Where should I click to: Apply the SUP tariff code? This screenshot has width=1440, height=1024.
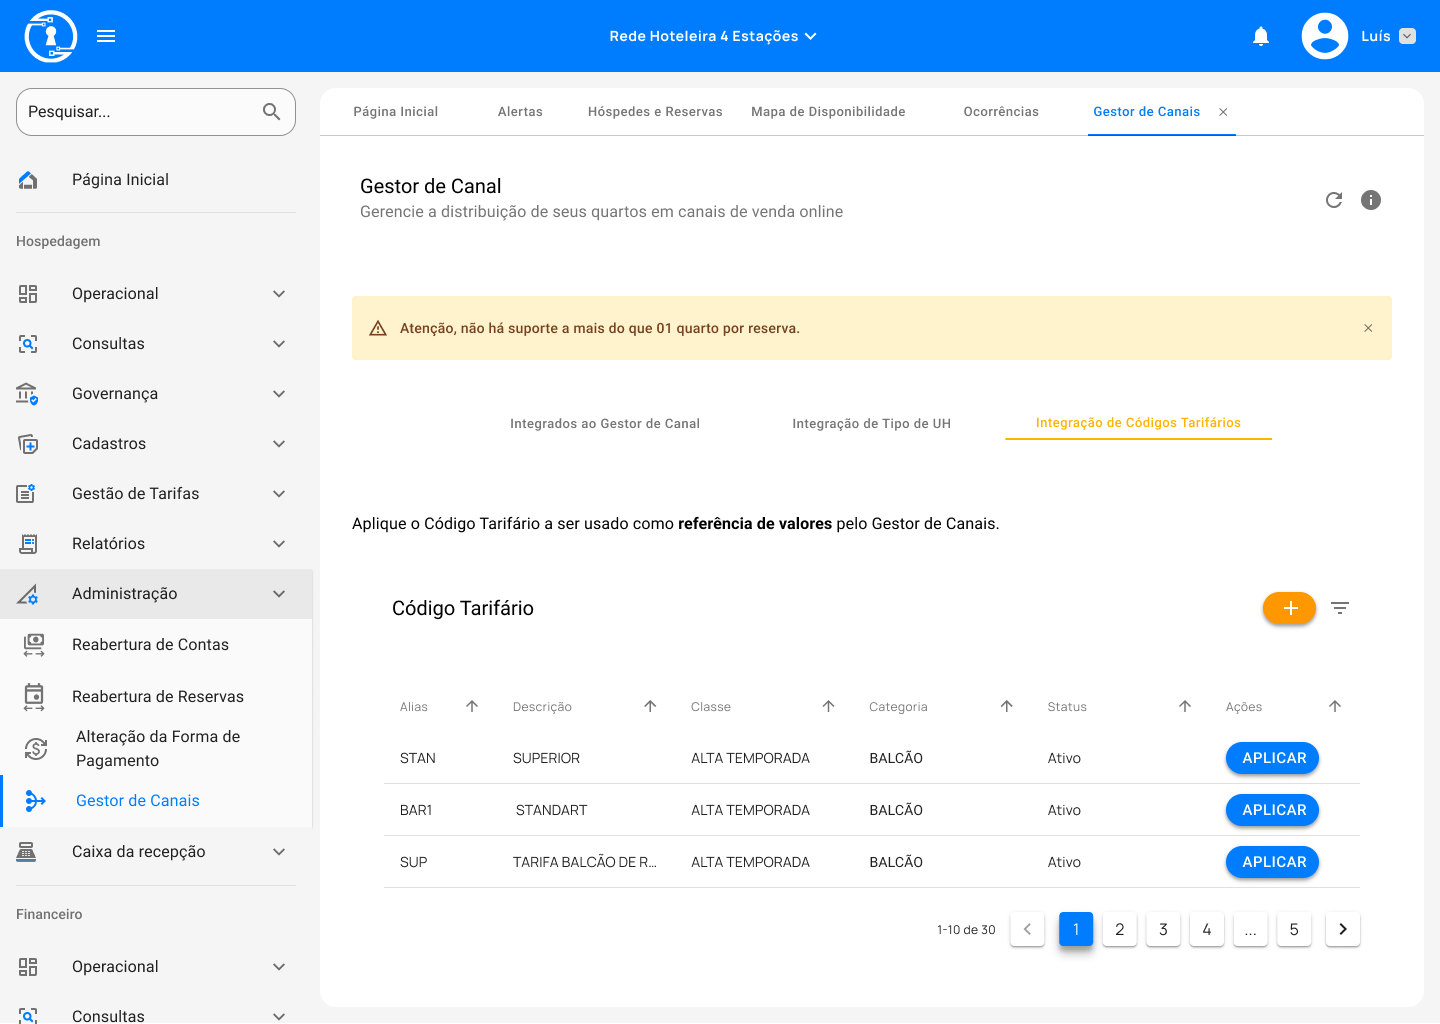1272,862
